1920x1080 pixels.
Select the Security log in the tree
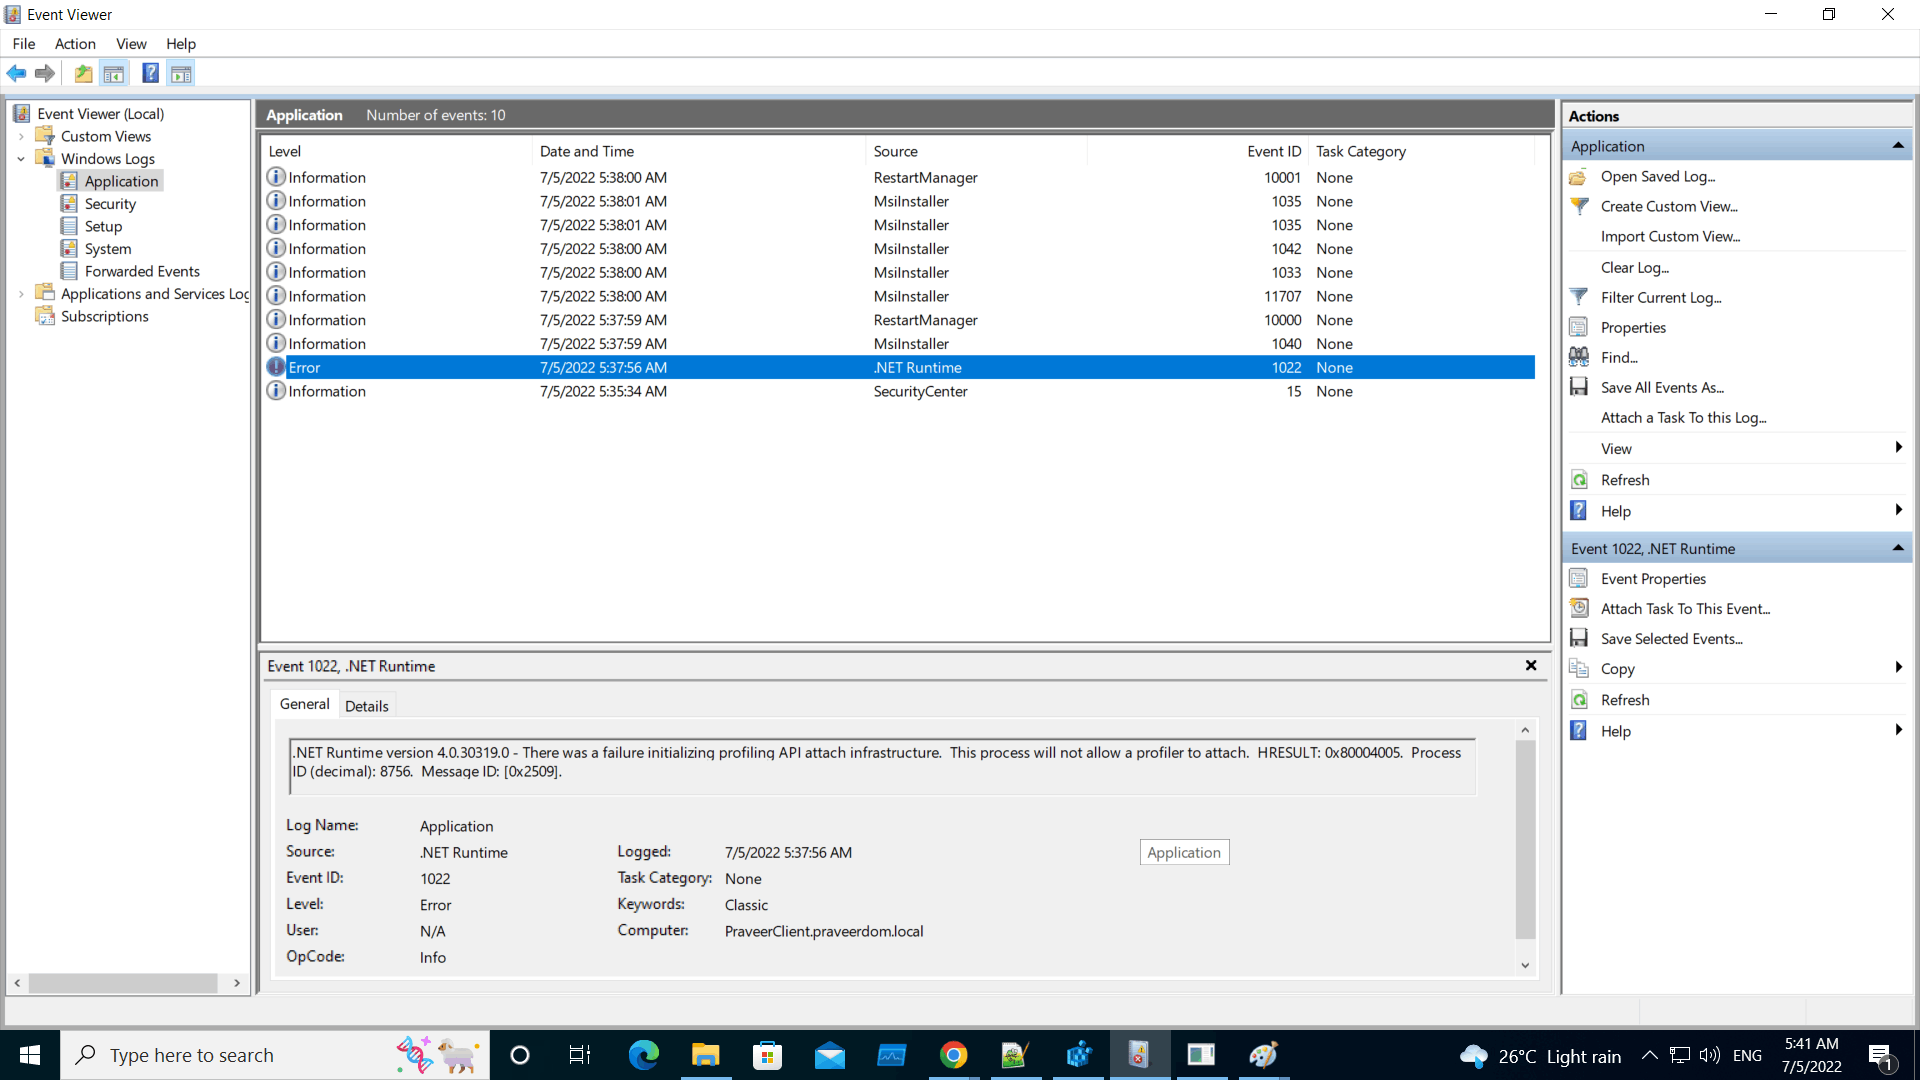(x=110, y=204)
